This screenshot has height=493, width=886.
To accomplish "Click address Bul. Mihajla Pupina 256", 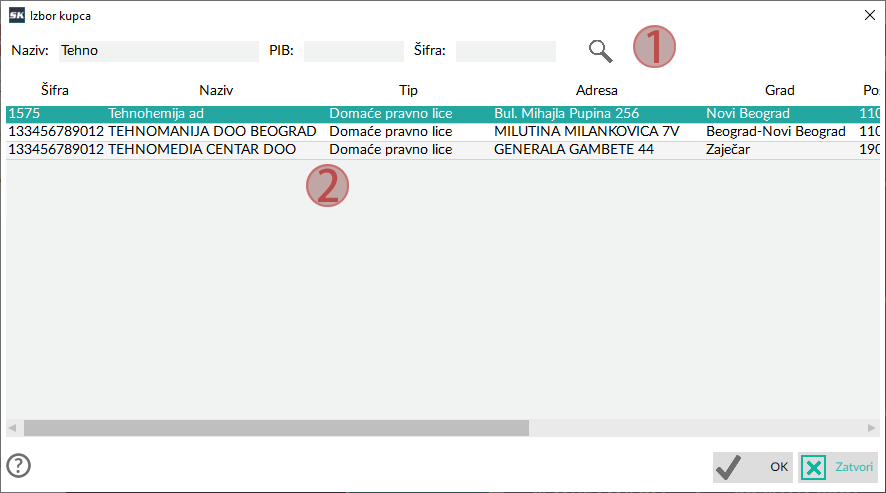I will tap(567, 114).
